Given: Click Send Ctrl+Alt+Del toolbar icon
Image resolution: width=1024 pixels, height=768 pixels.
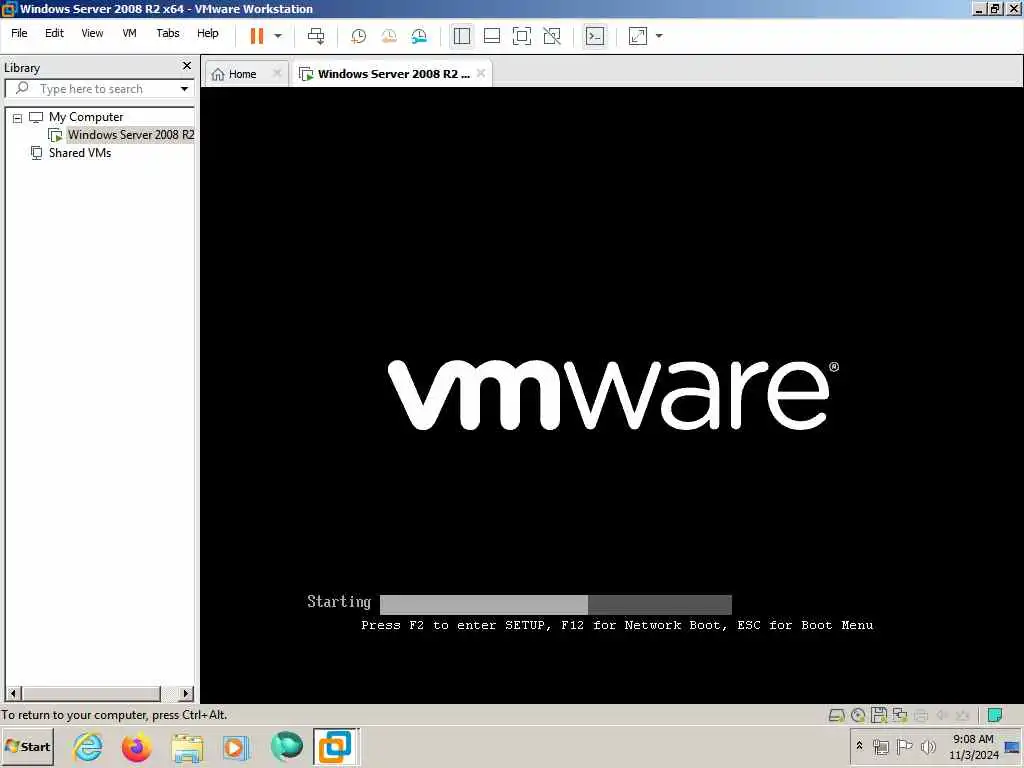Looking at the screenshot, I should (316, 36).
